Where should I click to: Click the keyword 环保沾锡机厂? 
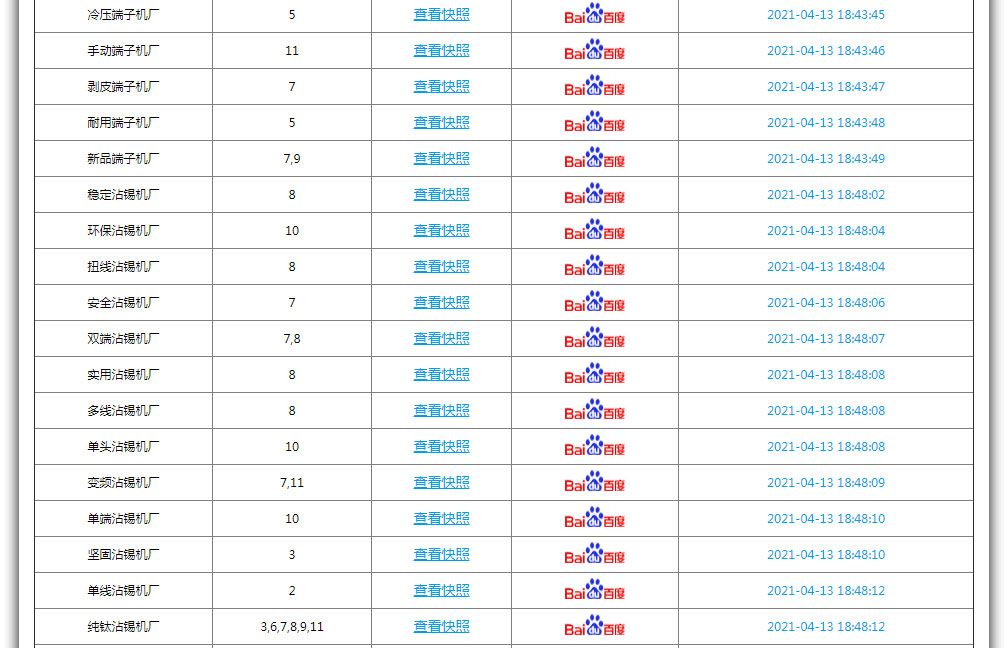(x=123, y=230)
